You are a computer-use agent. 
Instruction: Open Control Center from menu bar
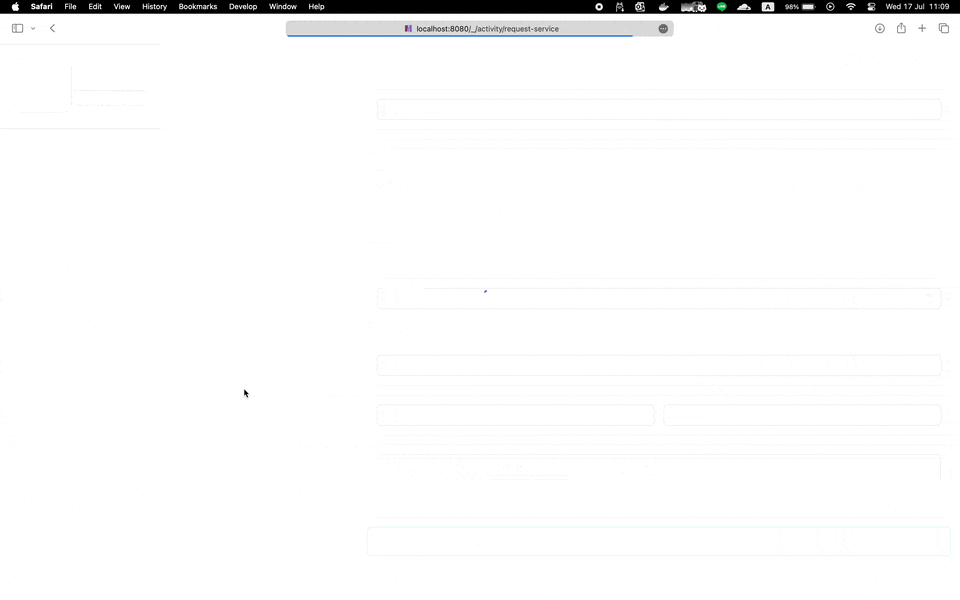tap(871, 6)
